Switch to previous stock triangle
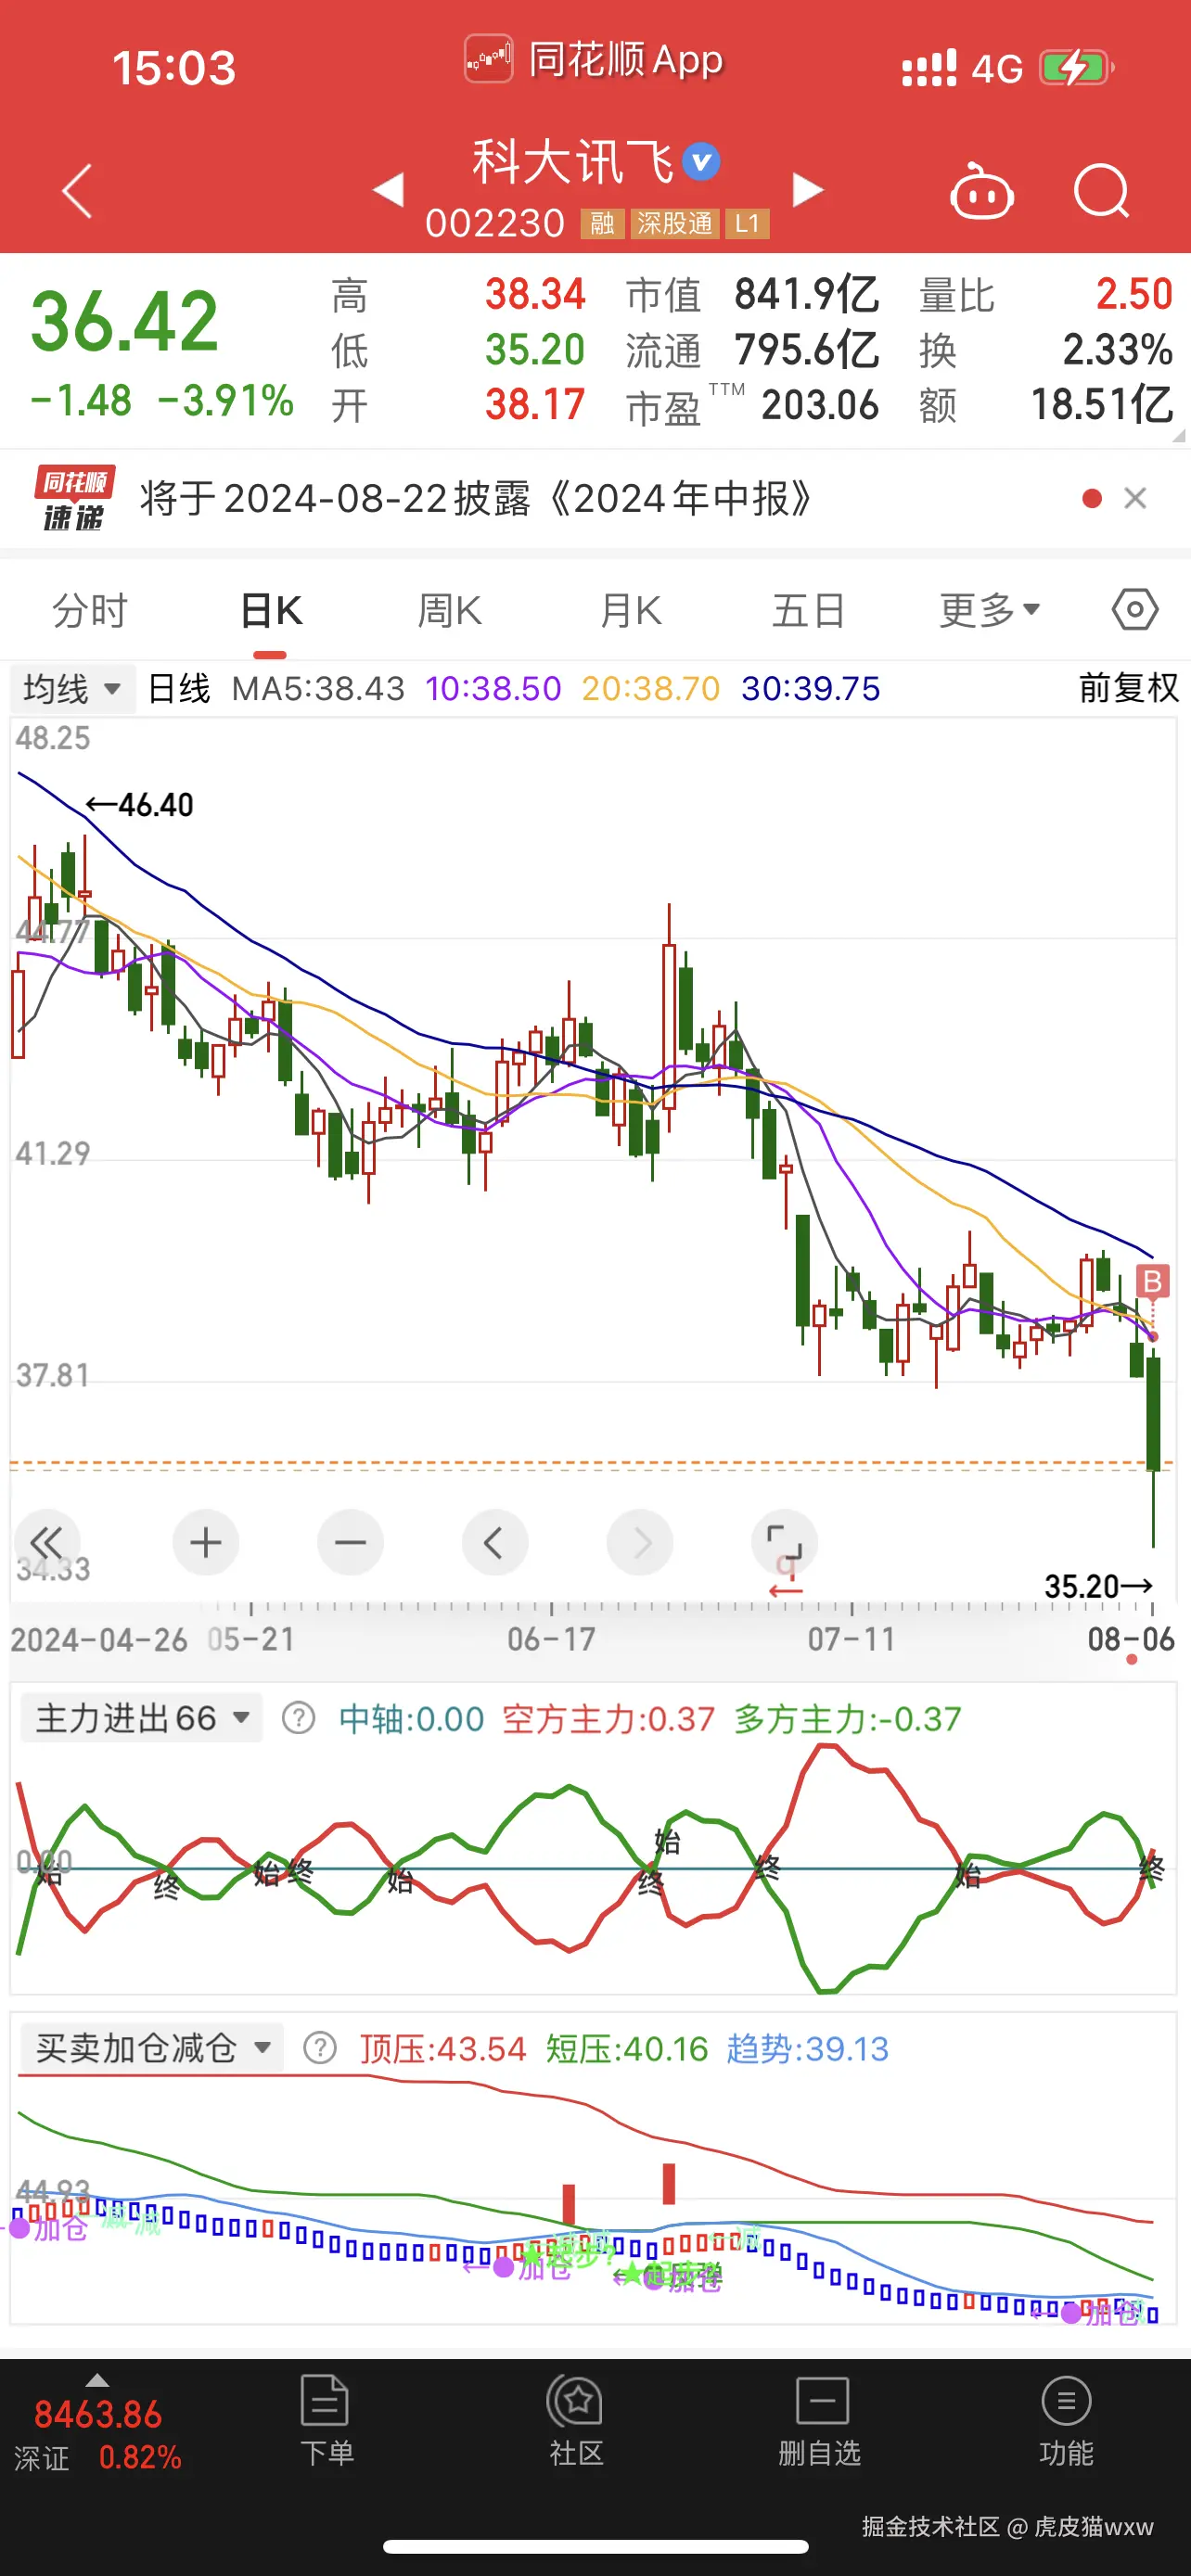This screenshot has height=2576, width=1191. click(x=388, y=190)
